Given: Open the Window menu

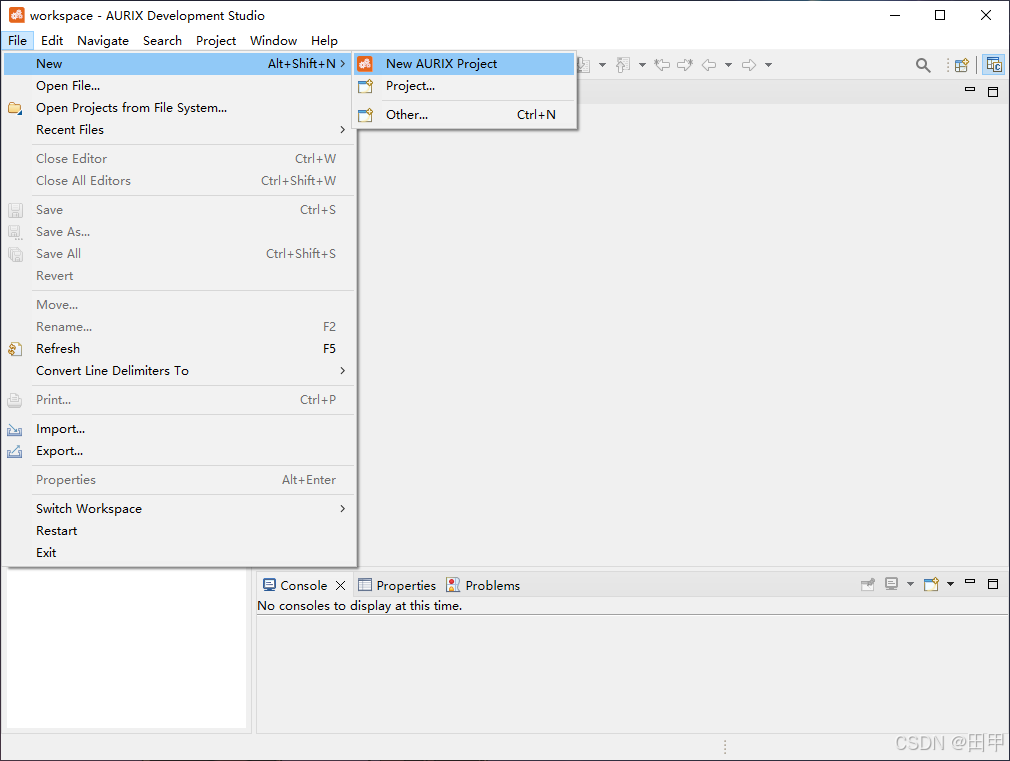Looking at the screenshot, I should click(274, 41).
